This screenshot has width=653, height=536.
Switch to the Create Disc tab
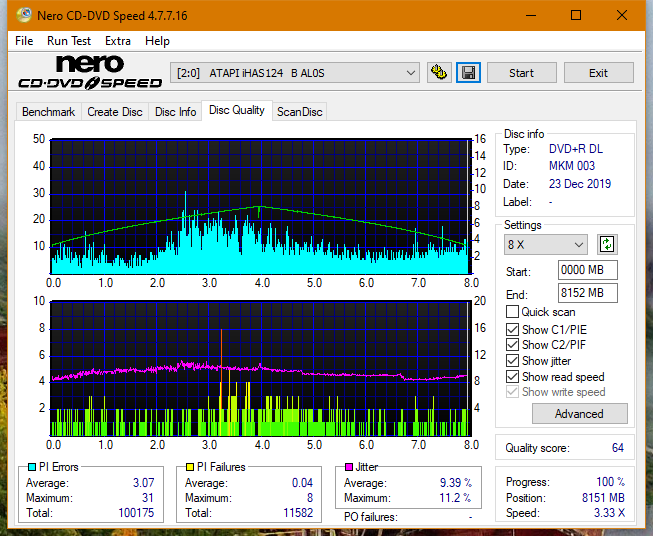[x=115, y=112]
